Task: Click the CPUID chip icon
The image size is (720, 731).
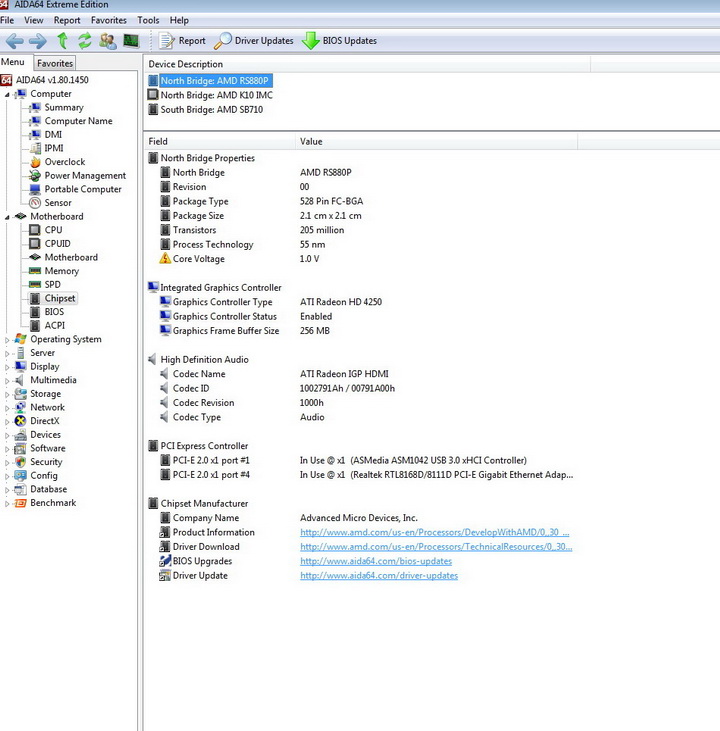Action: (x=35, y=243)
